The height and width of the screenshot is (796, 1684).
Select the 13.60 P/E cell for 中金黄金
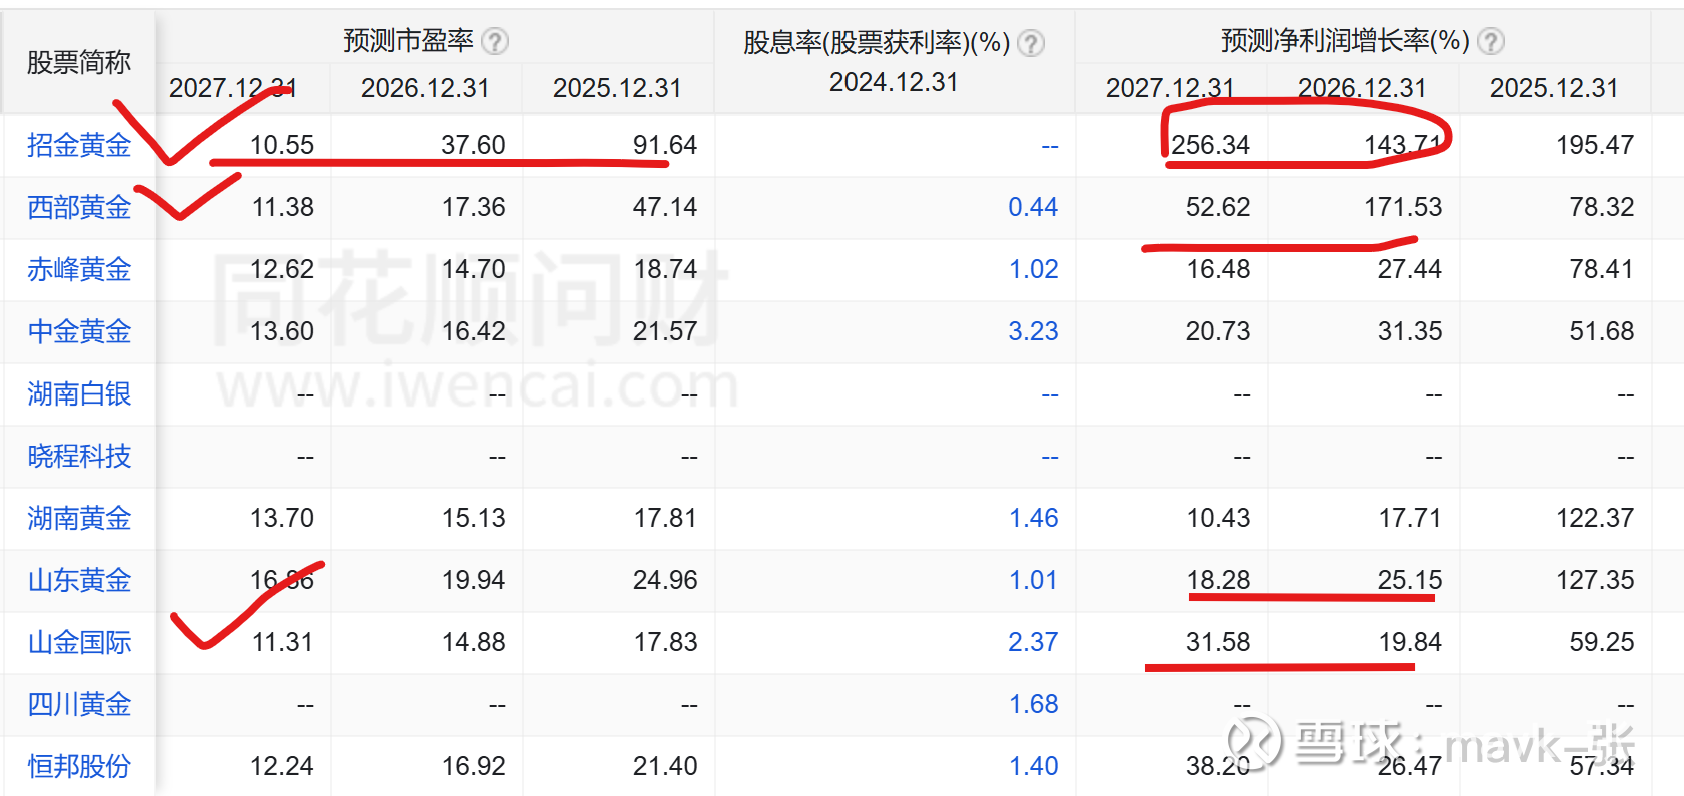pyautogui.click(x=282, y=331)
